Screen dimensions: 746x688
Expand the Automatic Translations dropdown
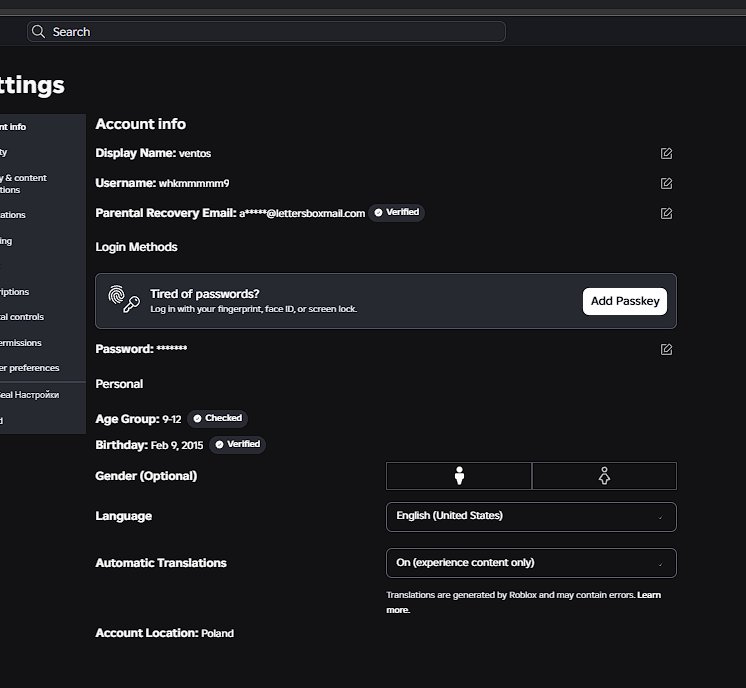click(531, 563)
